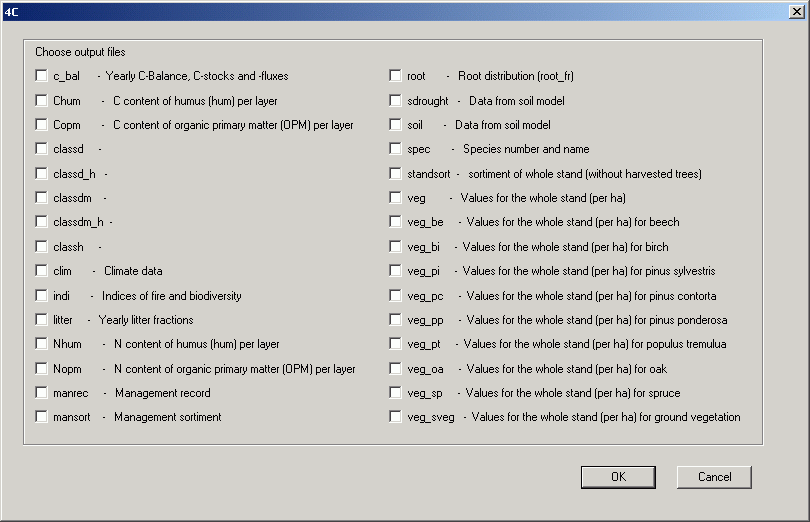Enable veg_sveg ground vegetation output
810x522 pixels.
[396, 417]
